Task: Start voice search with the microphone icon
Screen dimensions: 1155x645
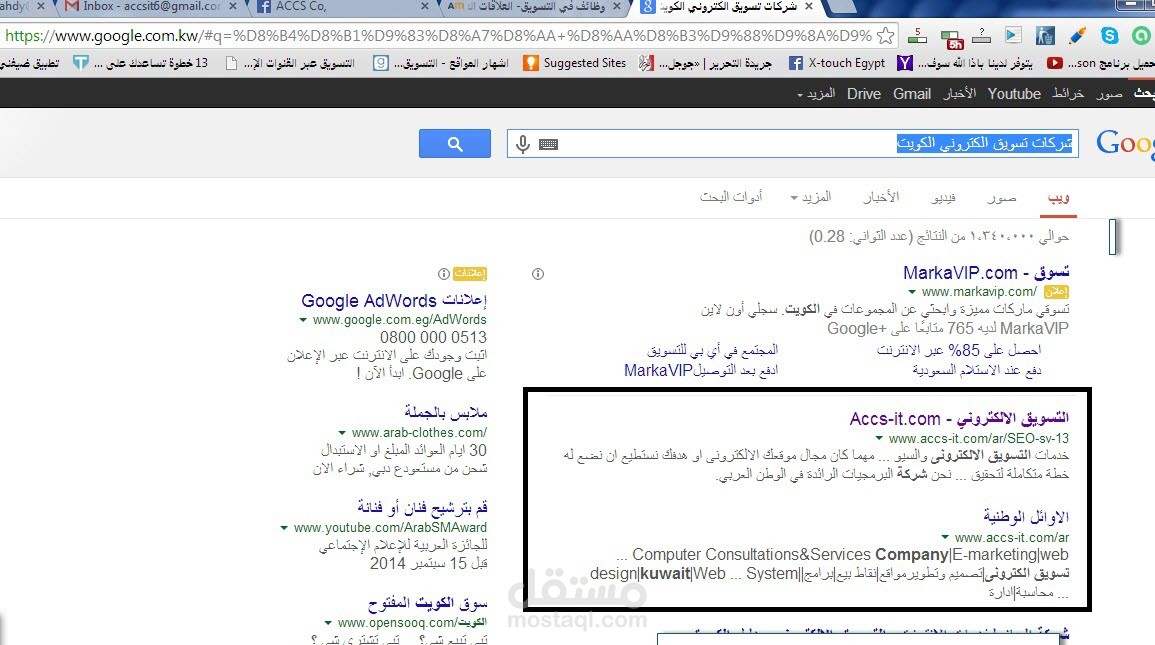Action: coord(522,144)
